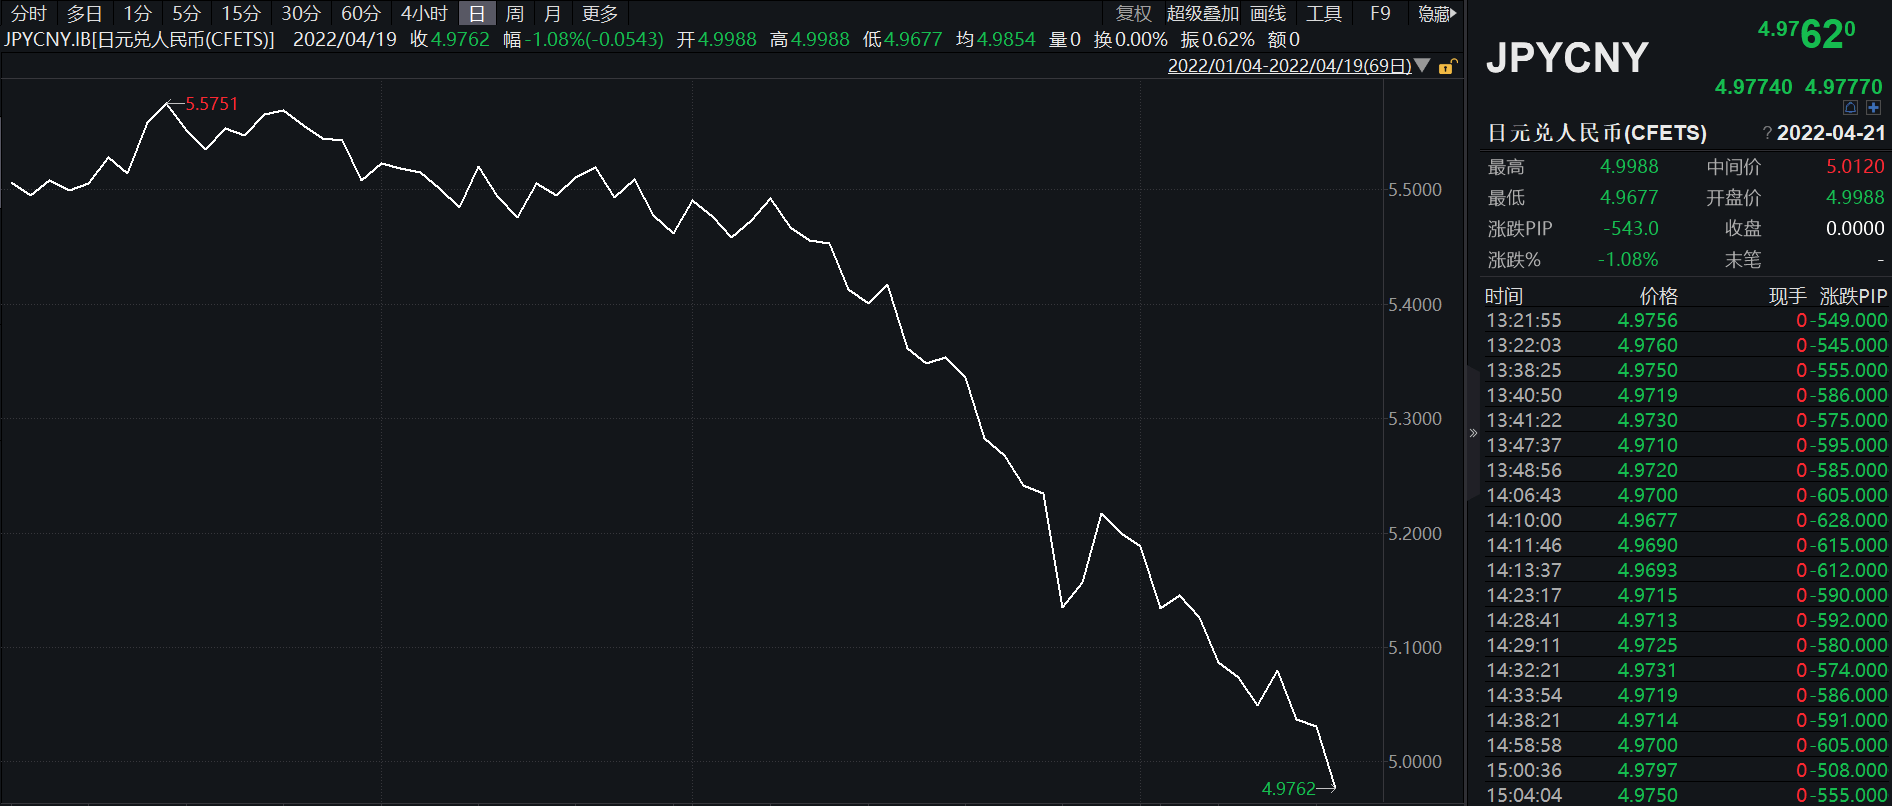This screenshot has height=806, width=1892.
Task: Click the 隐藏 hide arrow button
Action: pyautogui.click(x=1437, y=14)
